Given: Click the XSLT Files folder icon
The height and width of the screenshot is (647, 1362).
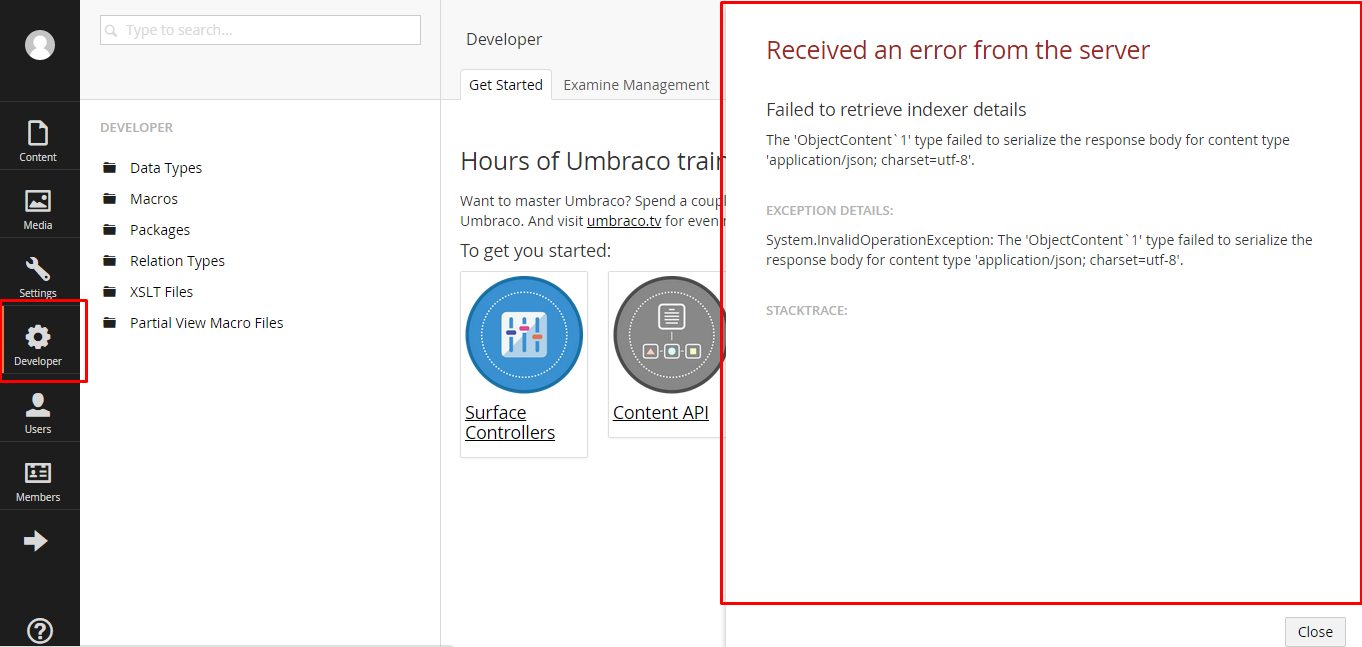Looking at the screenshot, I should click(110, 292).
